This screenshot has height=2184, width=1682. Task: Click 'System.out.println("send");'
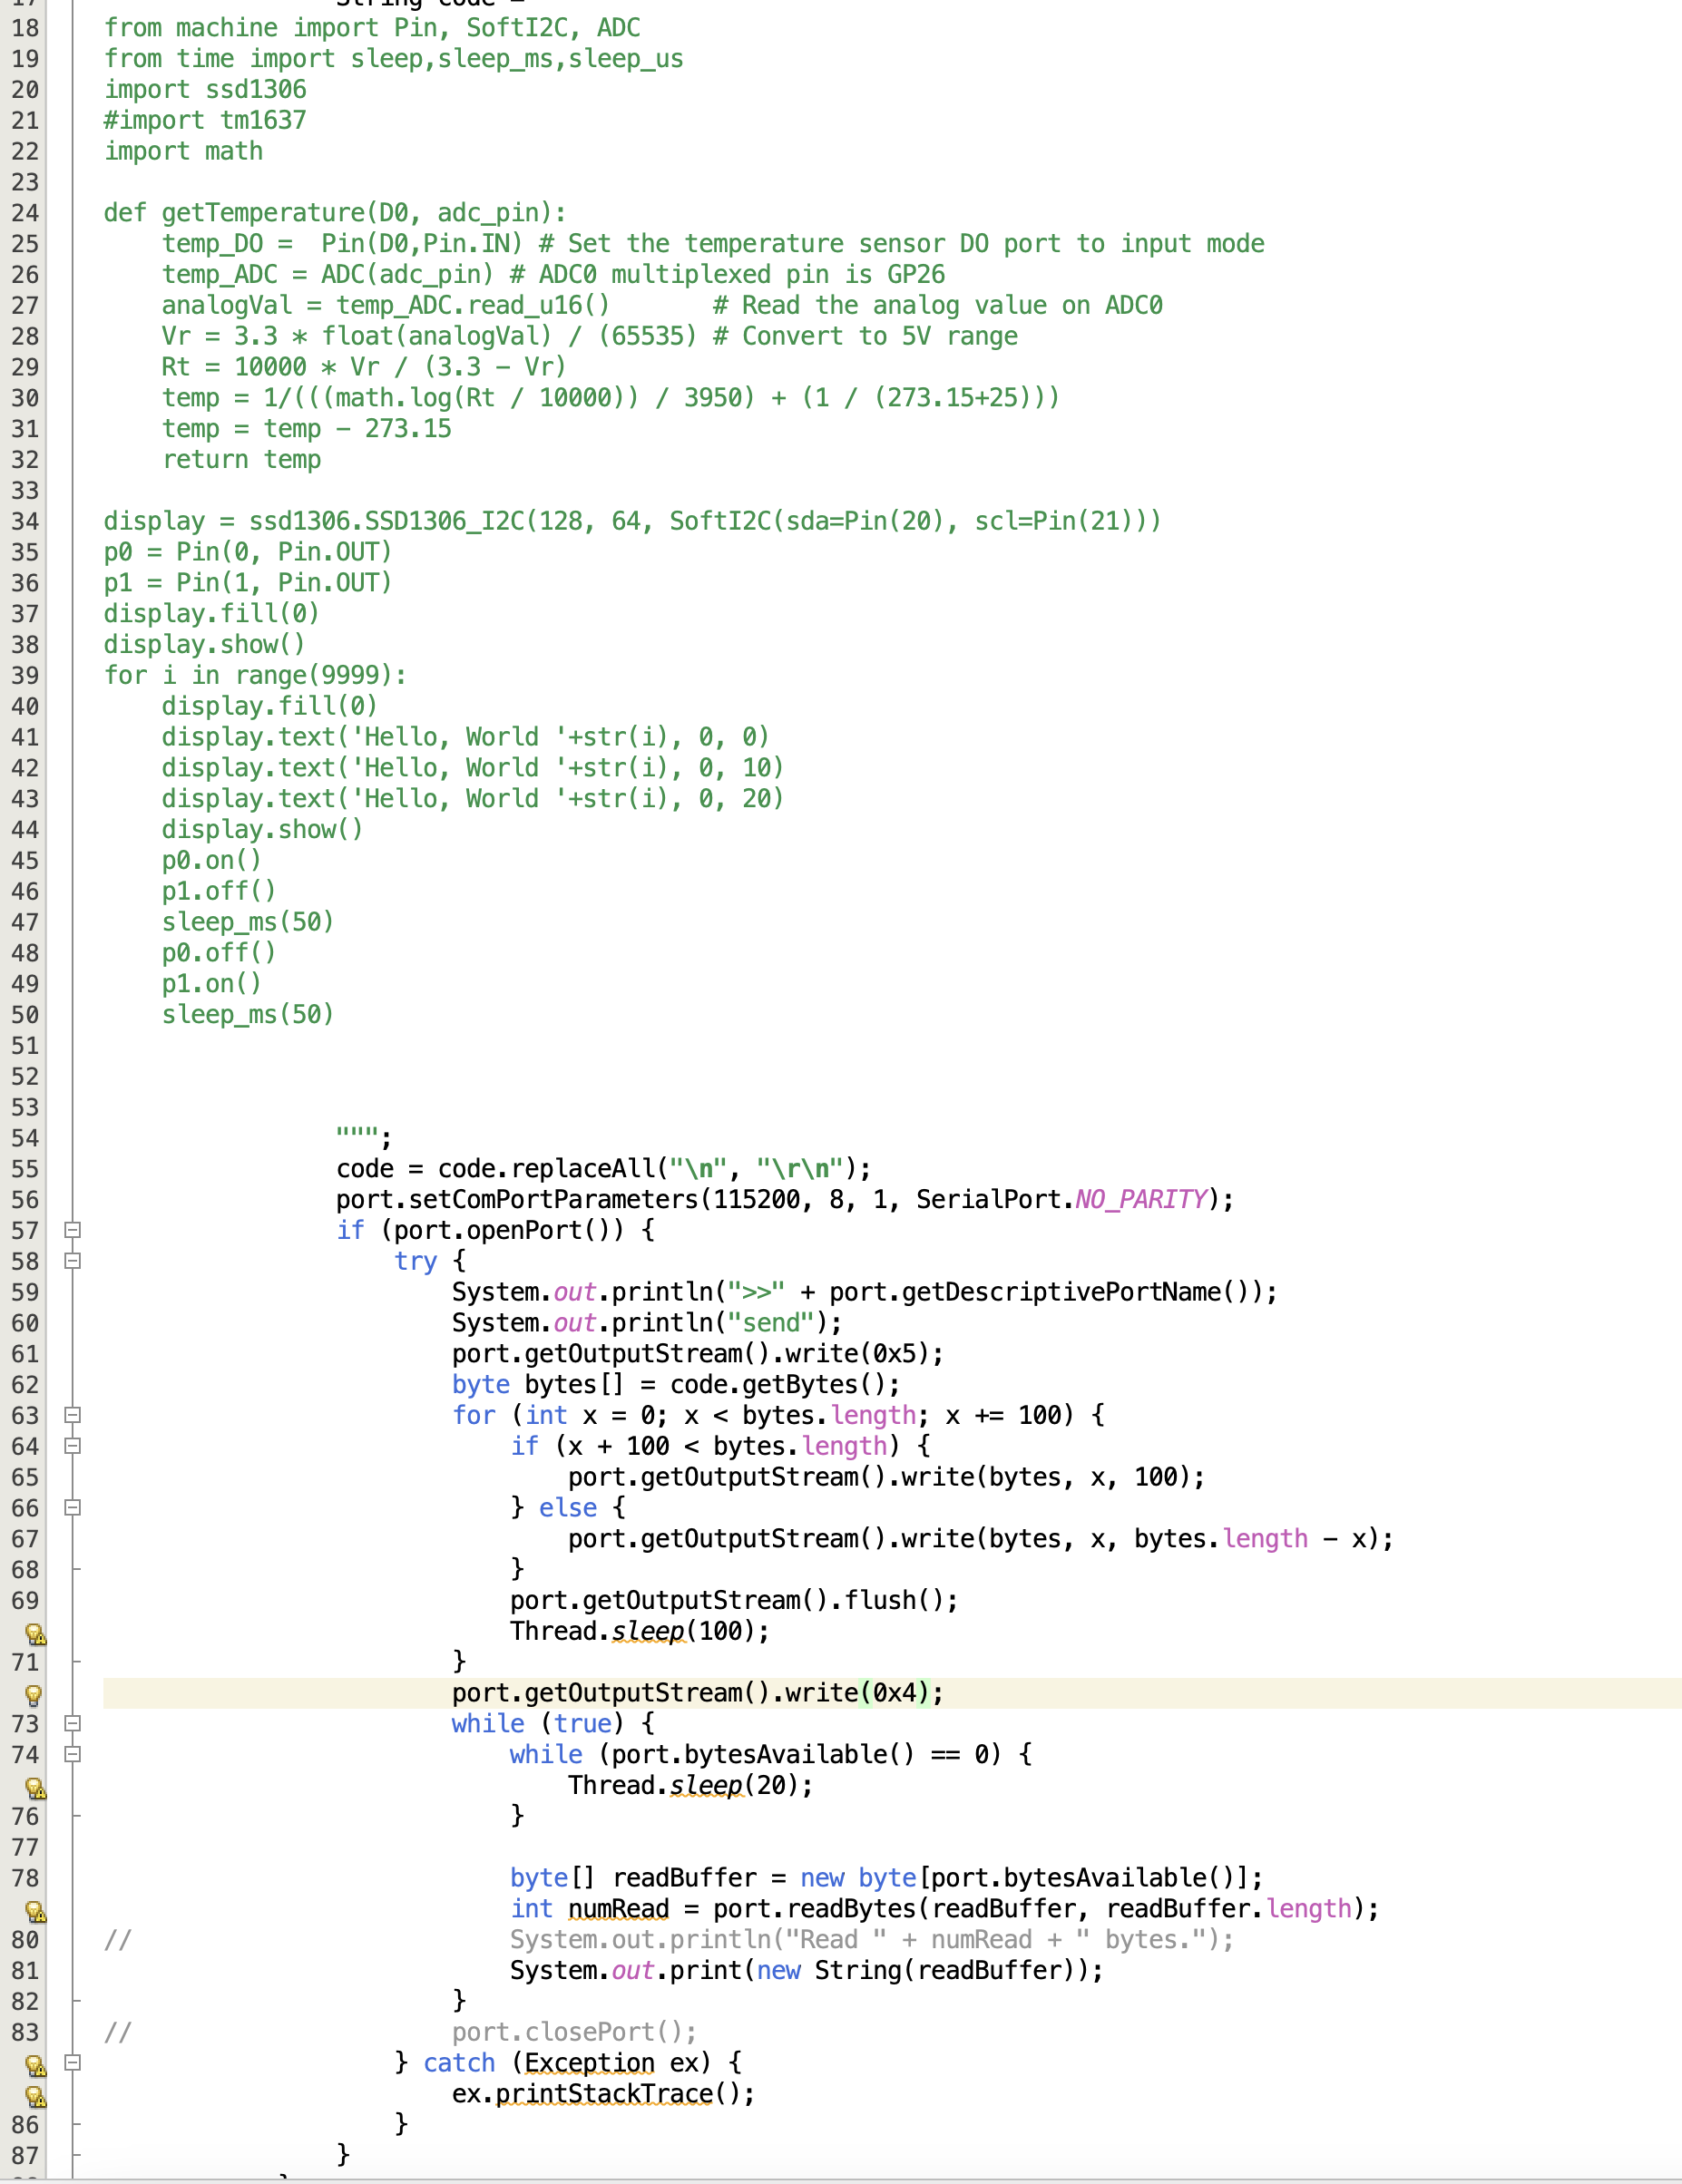coord(647,1323)
